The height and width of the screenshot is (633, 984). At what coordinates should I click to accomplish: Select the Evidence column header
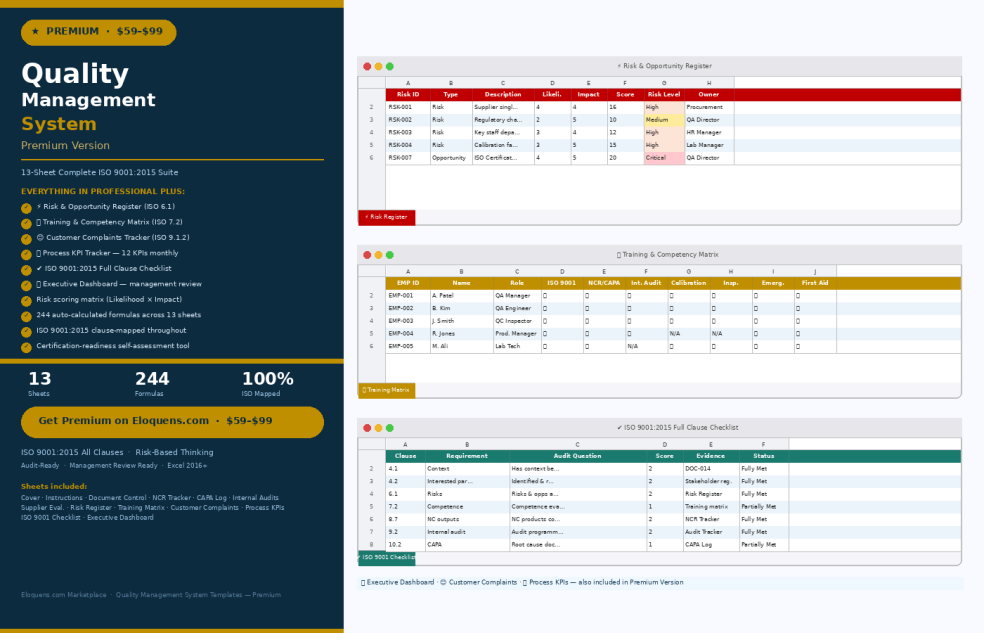tap(711, 457)
